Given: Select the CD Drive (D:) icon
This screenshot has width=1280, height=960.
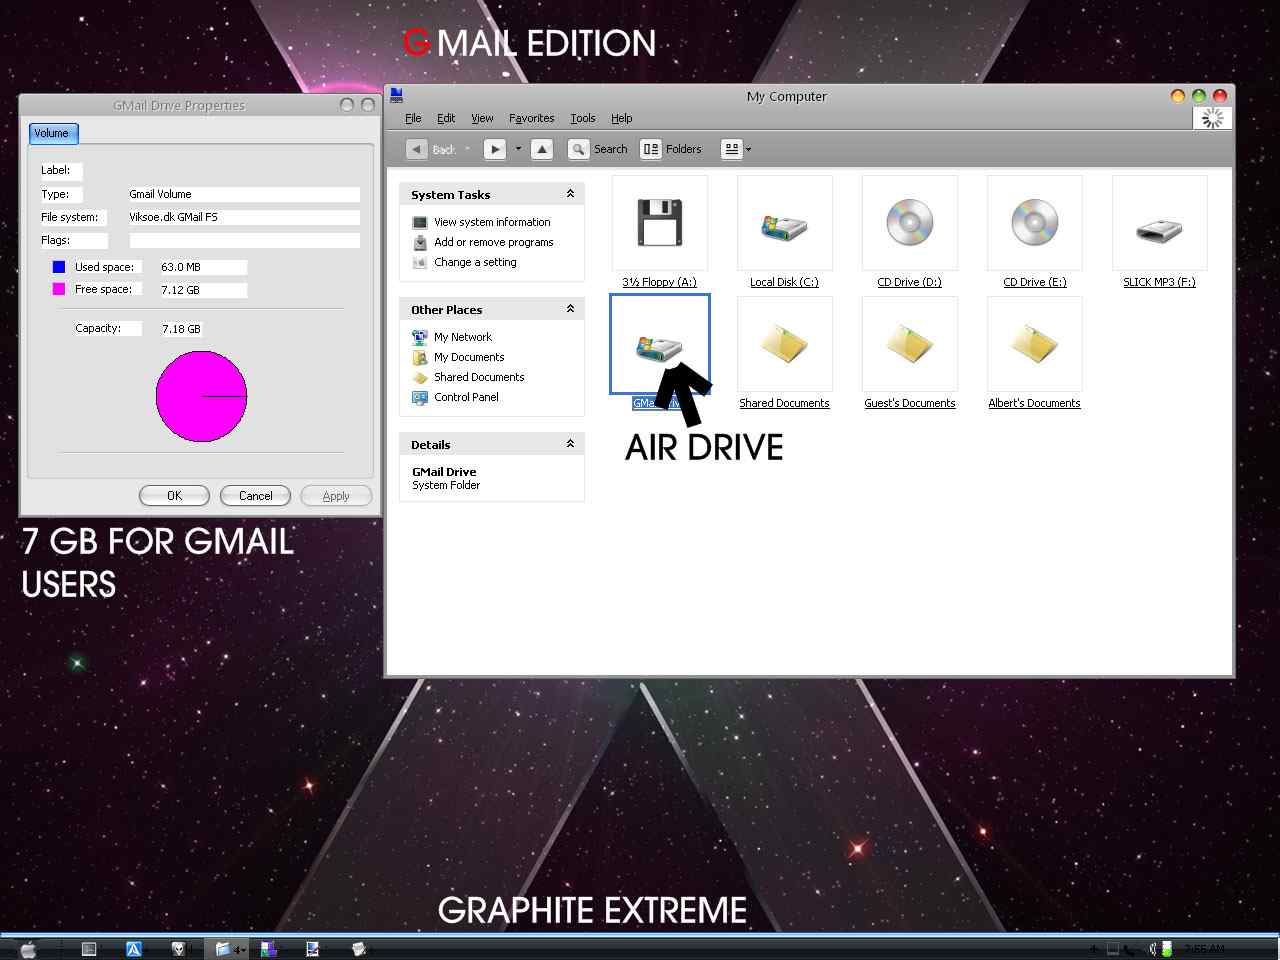Looking at the screenshot, I should pos(909,223).
